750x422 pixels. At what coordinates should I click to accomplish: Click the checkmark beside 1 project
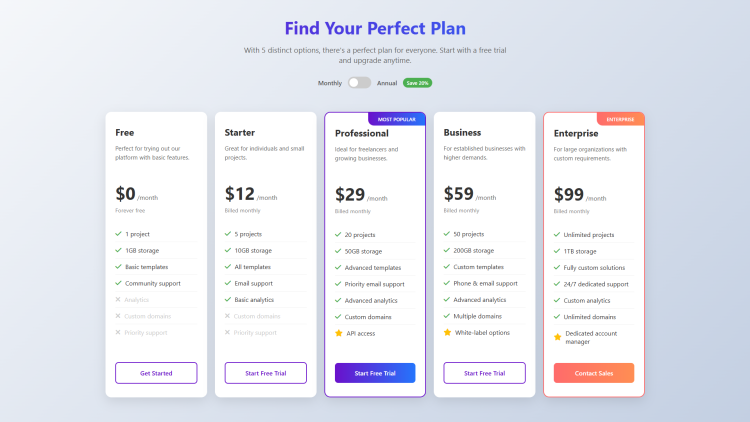[119, 234]
